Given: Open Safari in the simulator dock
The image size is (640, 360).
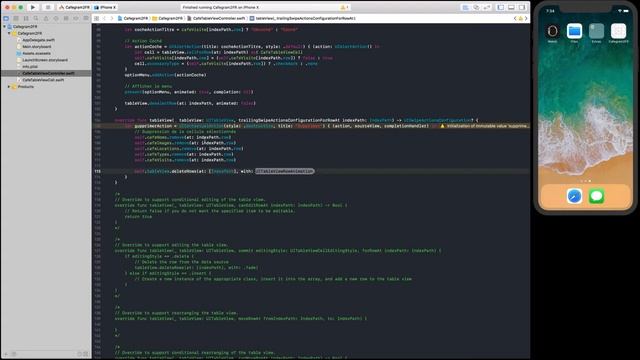Looking at the screenshot, I should [574, 196].
